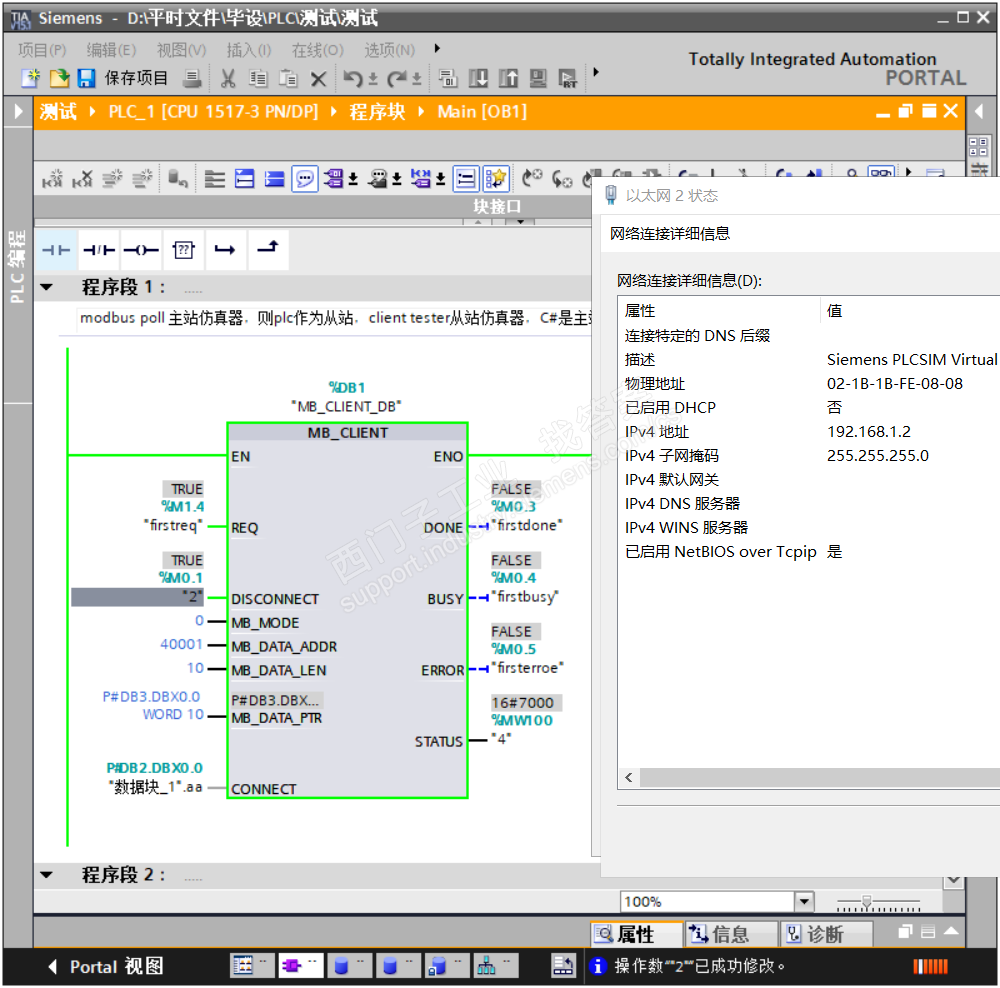Expand the project tree side panel arrow

pos(18,112)
